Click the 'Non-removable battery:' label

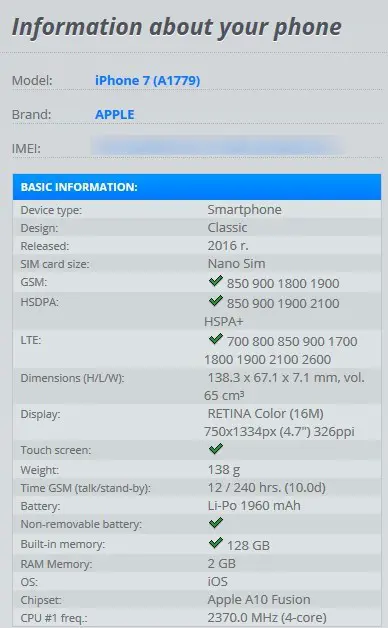coord(81,524)
